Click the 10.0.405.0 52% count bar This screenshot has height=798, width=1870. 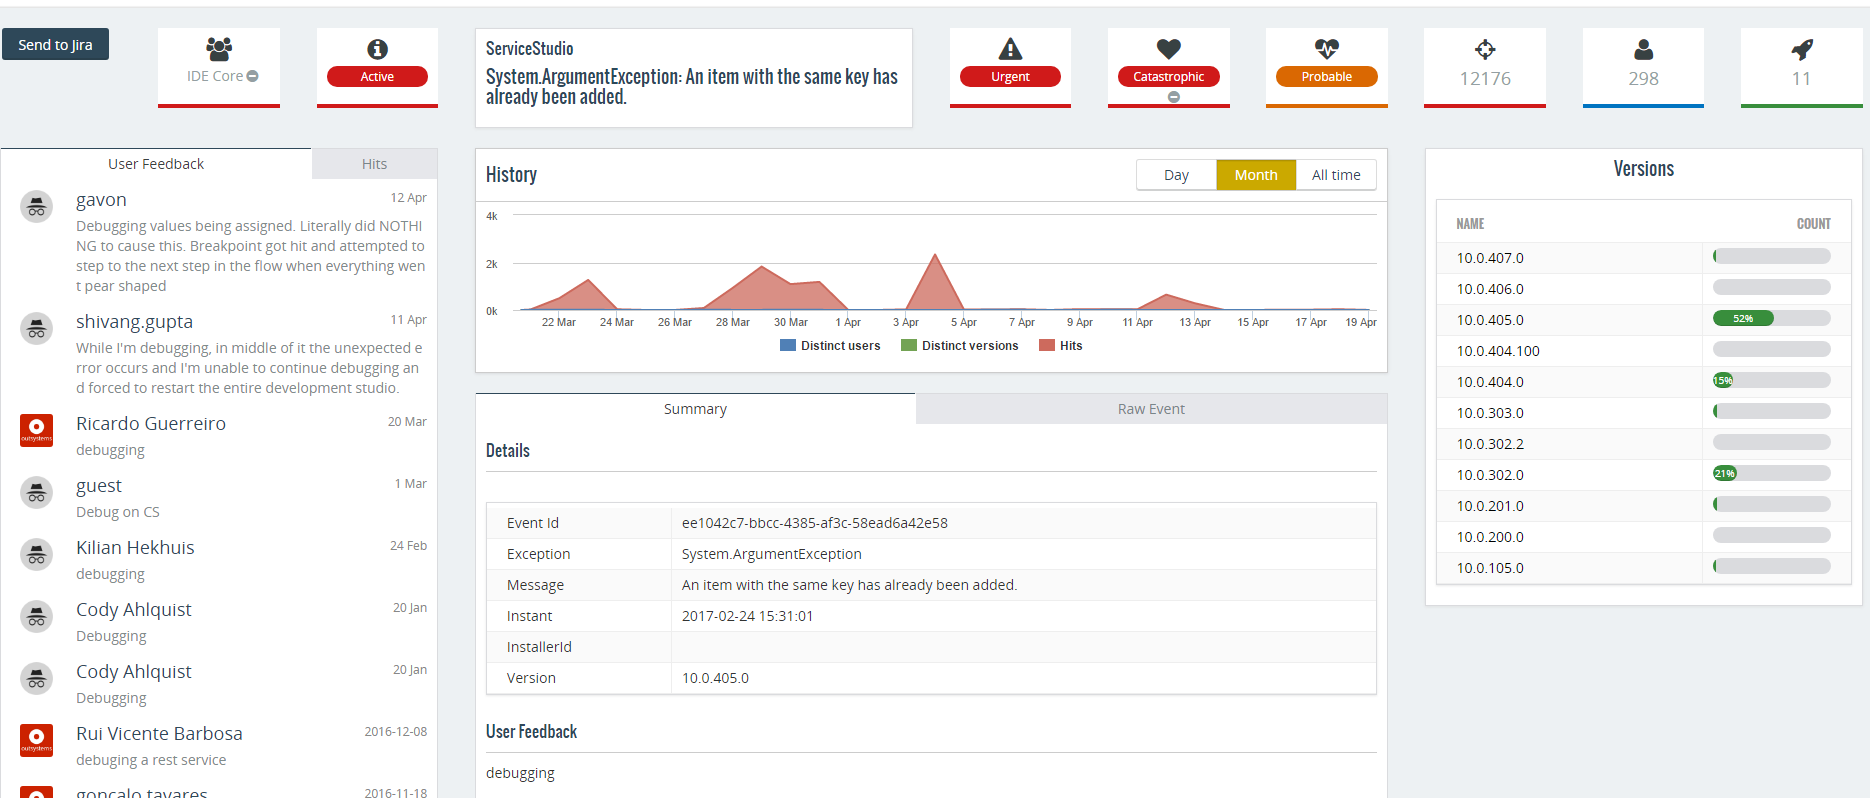point(1772,319)
